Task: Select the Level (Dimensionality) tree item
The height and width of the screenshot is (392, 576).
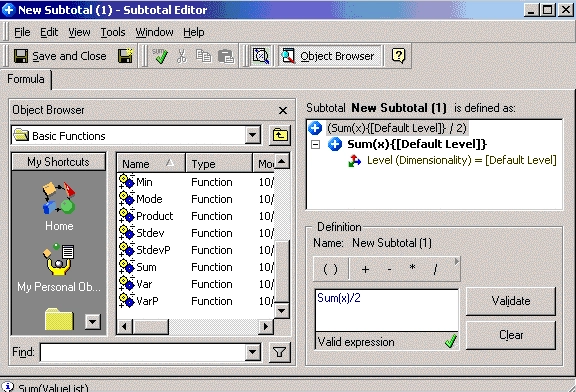Action: [462, 160]
